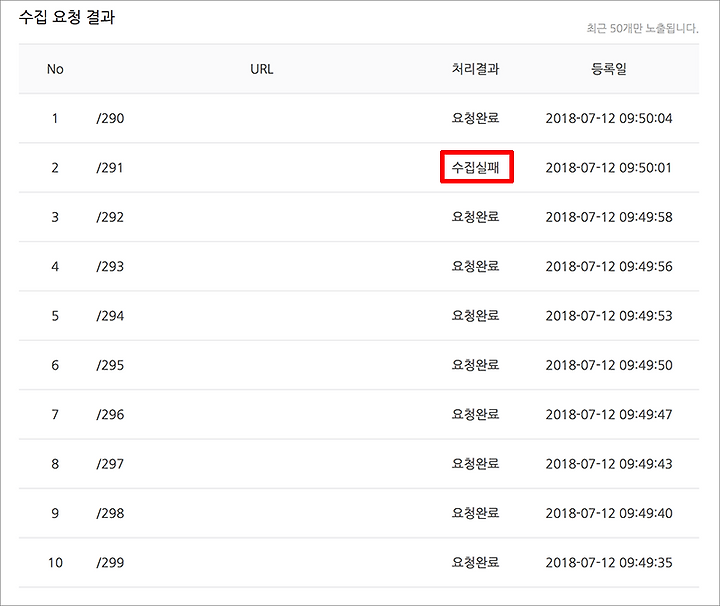Select the URL cell '/298'
Screen dimensions: 720x606
pyautogui.click(x=110, y=513)
